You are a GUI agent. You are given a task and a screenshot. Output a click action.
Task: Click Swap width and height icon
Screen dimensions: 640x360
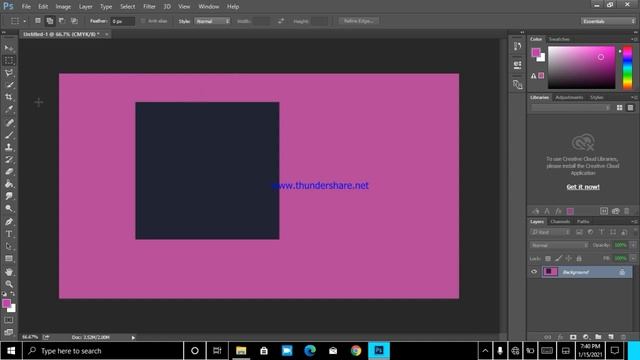click(x=281, y=21)
